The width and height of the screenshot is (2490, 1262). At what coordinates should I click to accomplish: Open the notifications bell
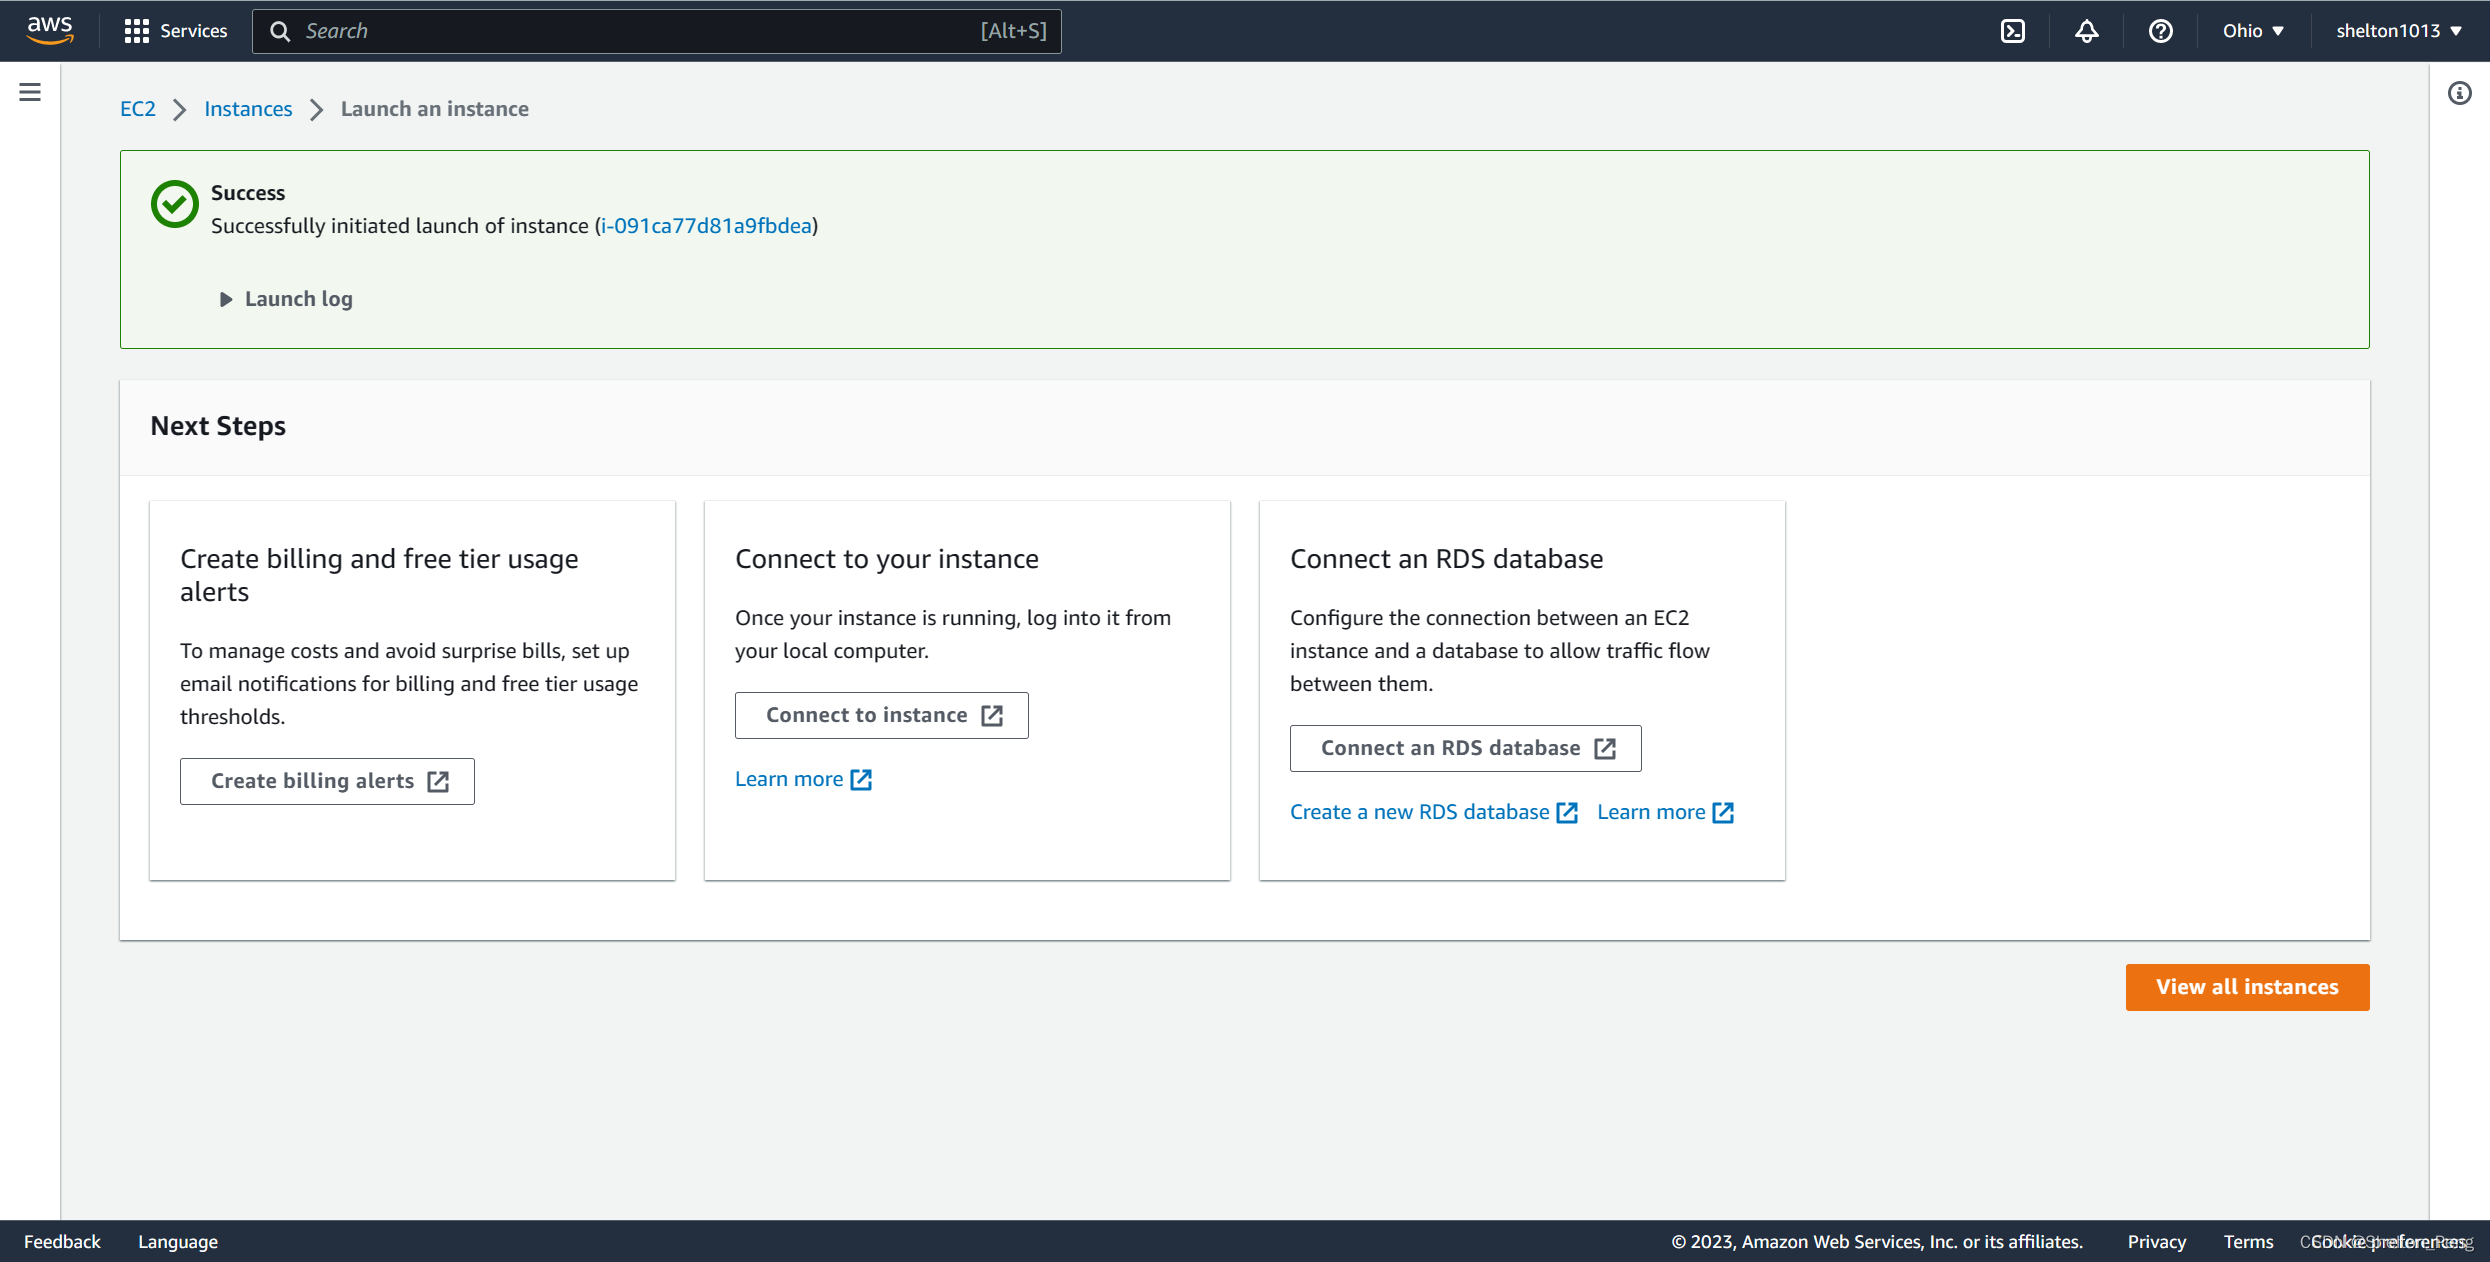pos(2086,31)
